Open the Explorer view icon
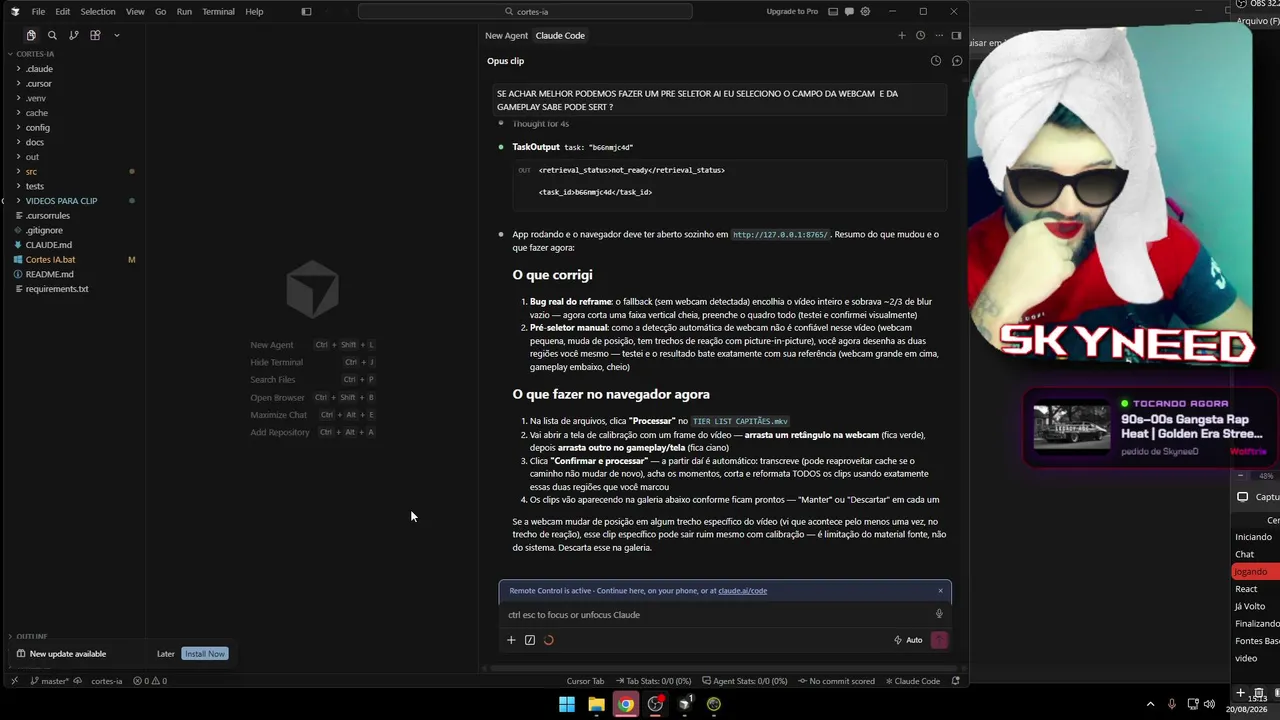This screenshot has width=1280, height=720. (x=31, y=35)
